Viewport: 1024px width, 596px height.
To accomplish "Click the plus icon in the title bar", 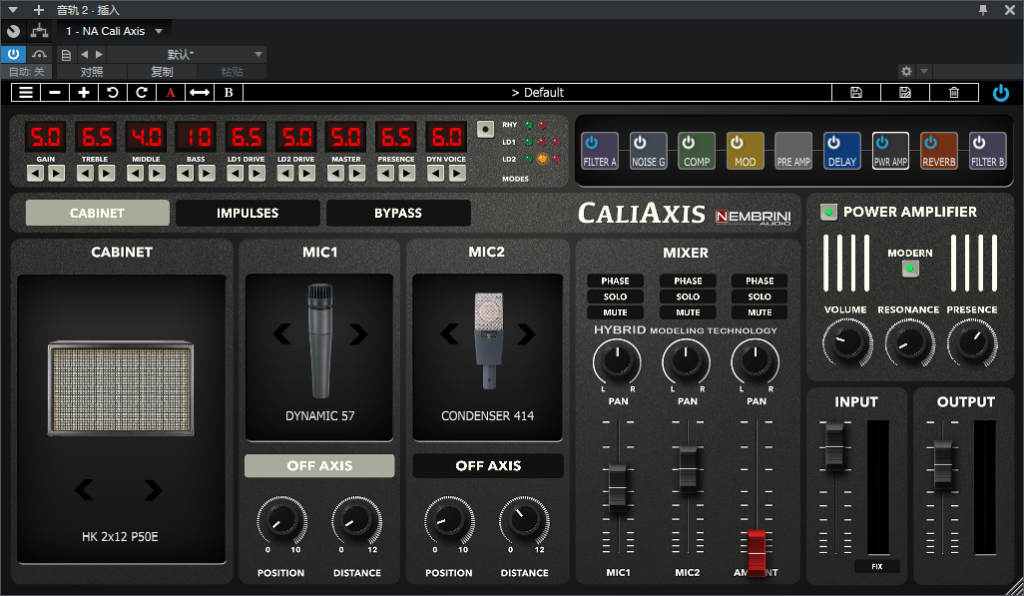I will [x=39, y=10].
